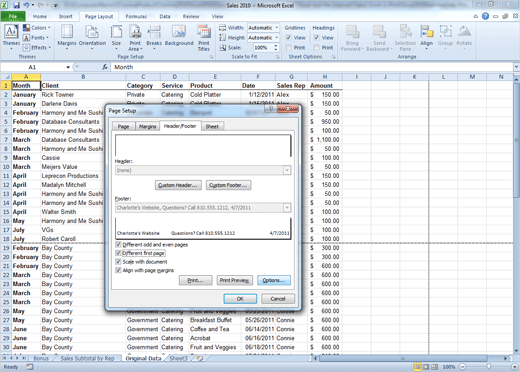Select the Bring Forward icon

coord(352,37)
